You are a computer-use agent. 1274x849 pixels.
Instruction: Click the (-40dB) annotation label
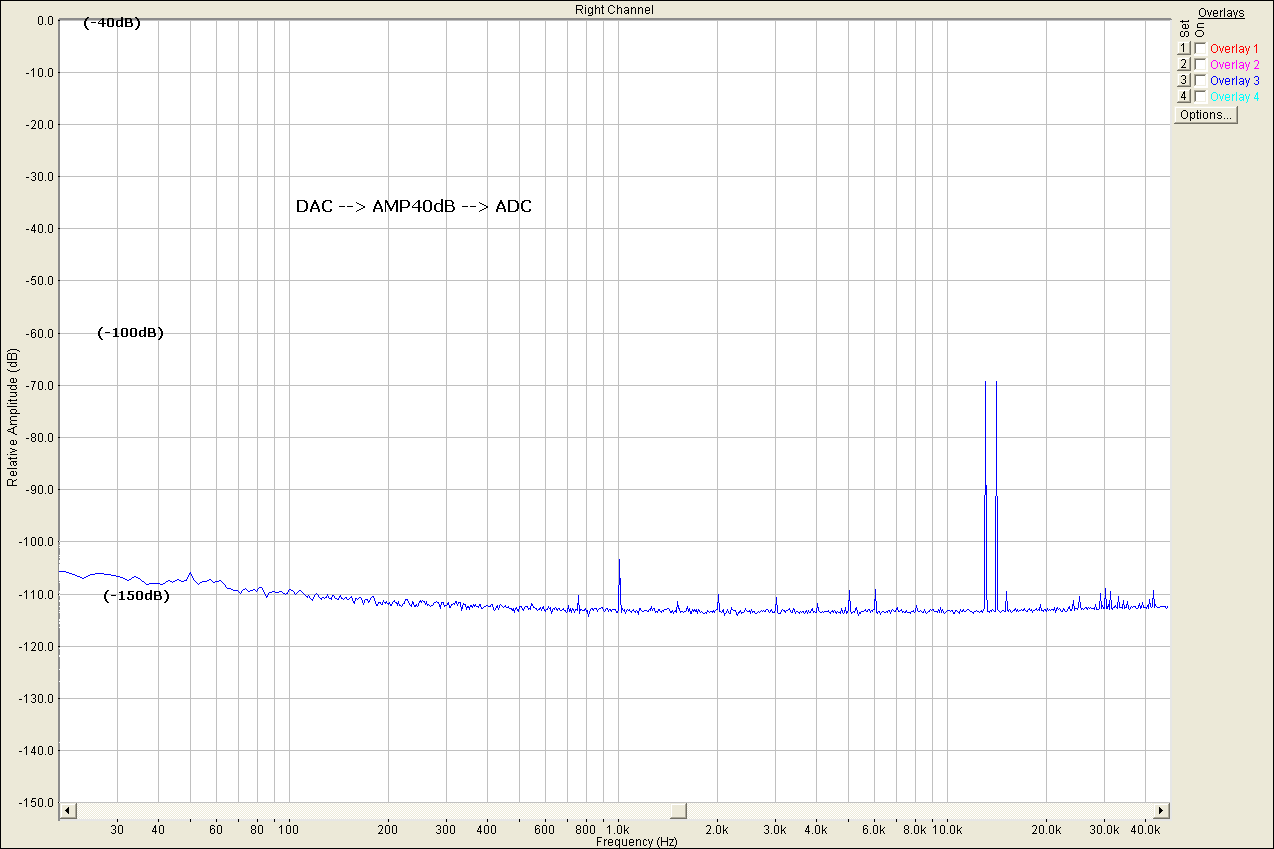pos(112,23)
